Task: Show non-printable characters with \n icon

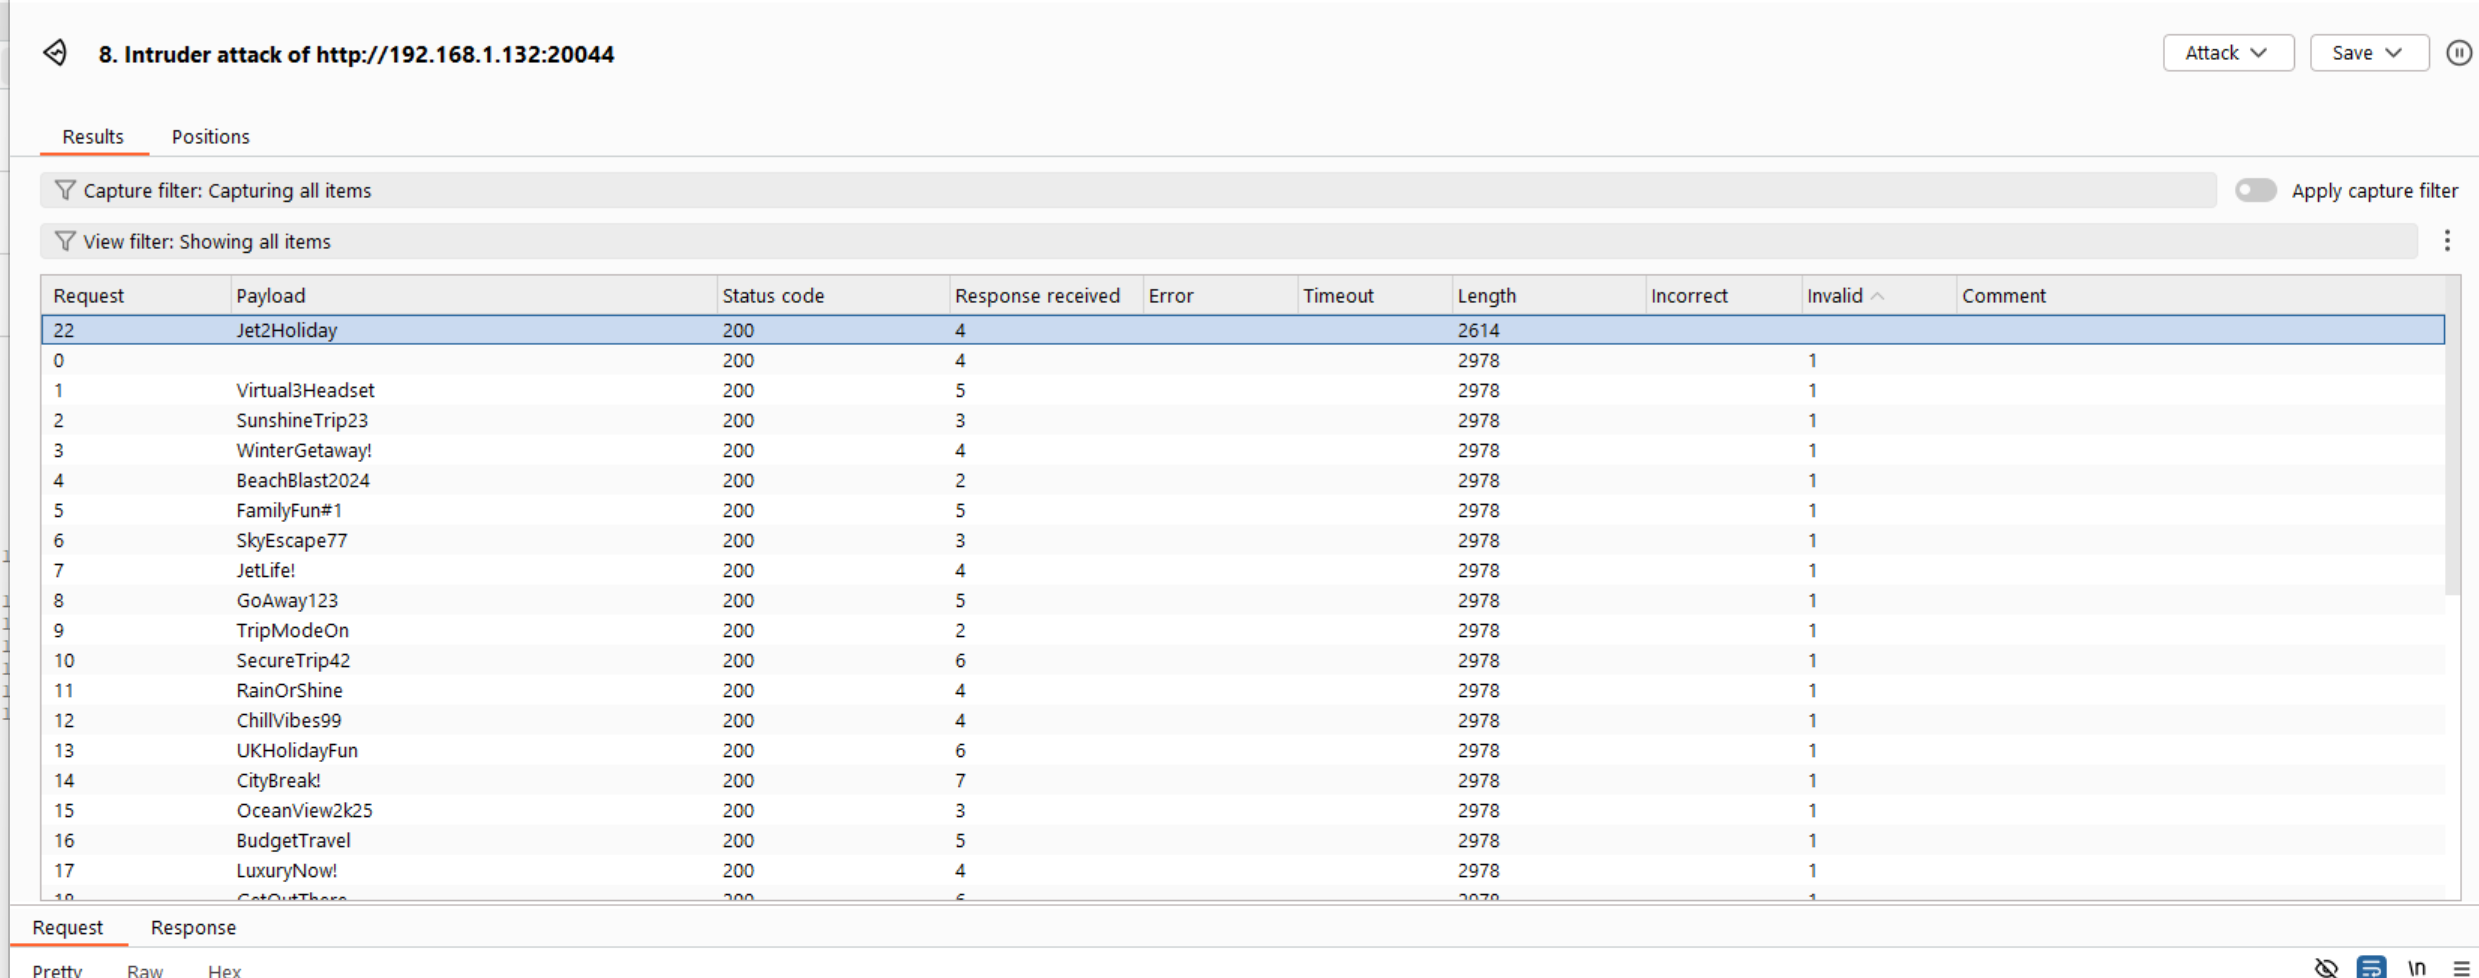Action: coord(2416,967)
